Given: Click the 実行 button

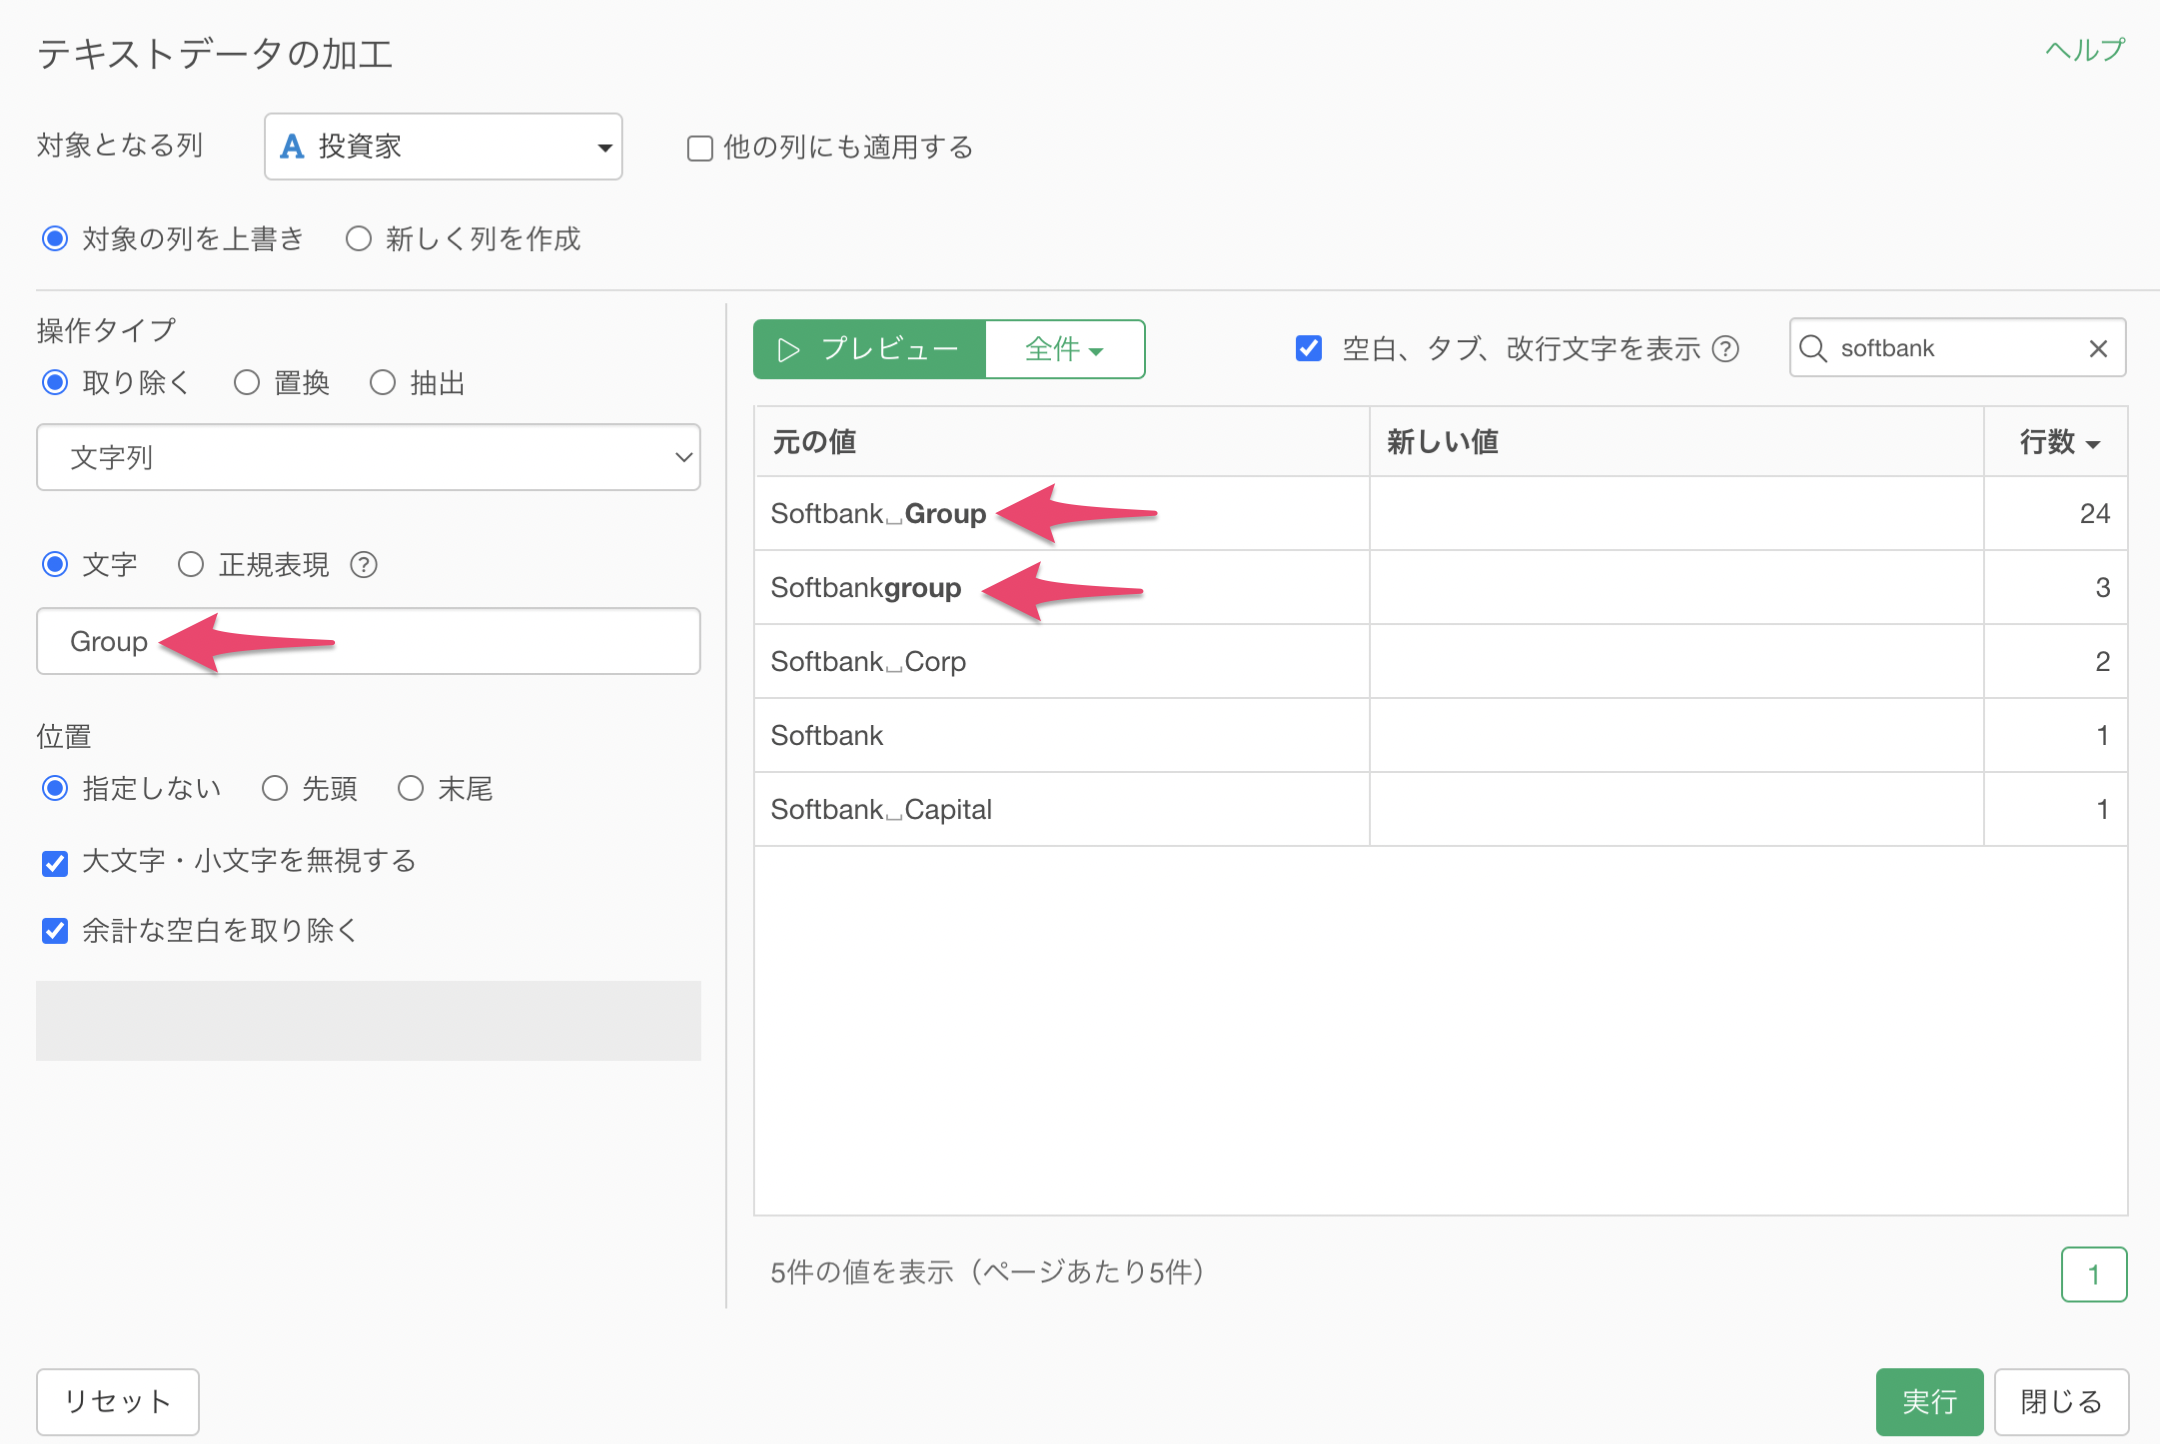Looking at the screenshot, I should pos(1929,1401).
